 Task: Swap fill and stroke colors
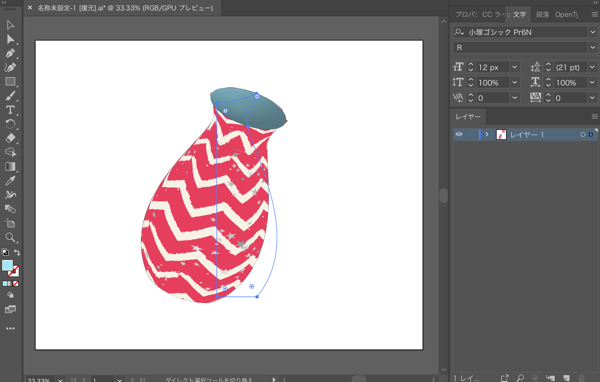(17, 252)
